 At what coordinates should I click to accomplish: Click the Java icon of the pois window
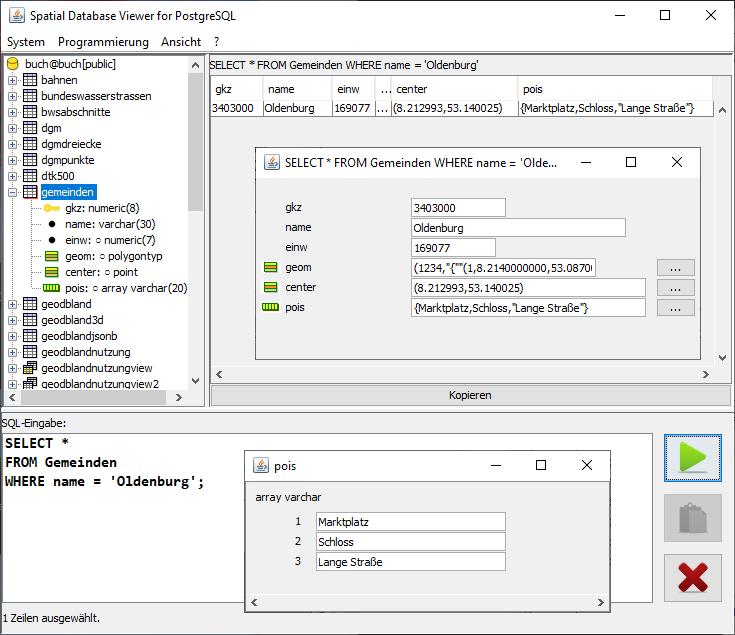click(261, 465)
